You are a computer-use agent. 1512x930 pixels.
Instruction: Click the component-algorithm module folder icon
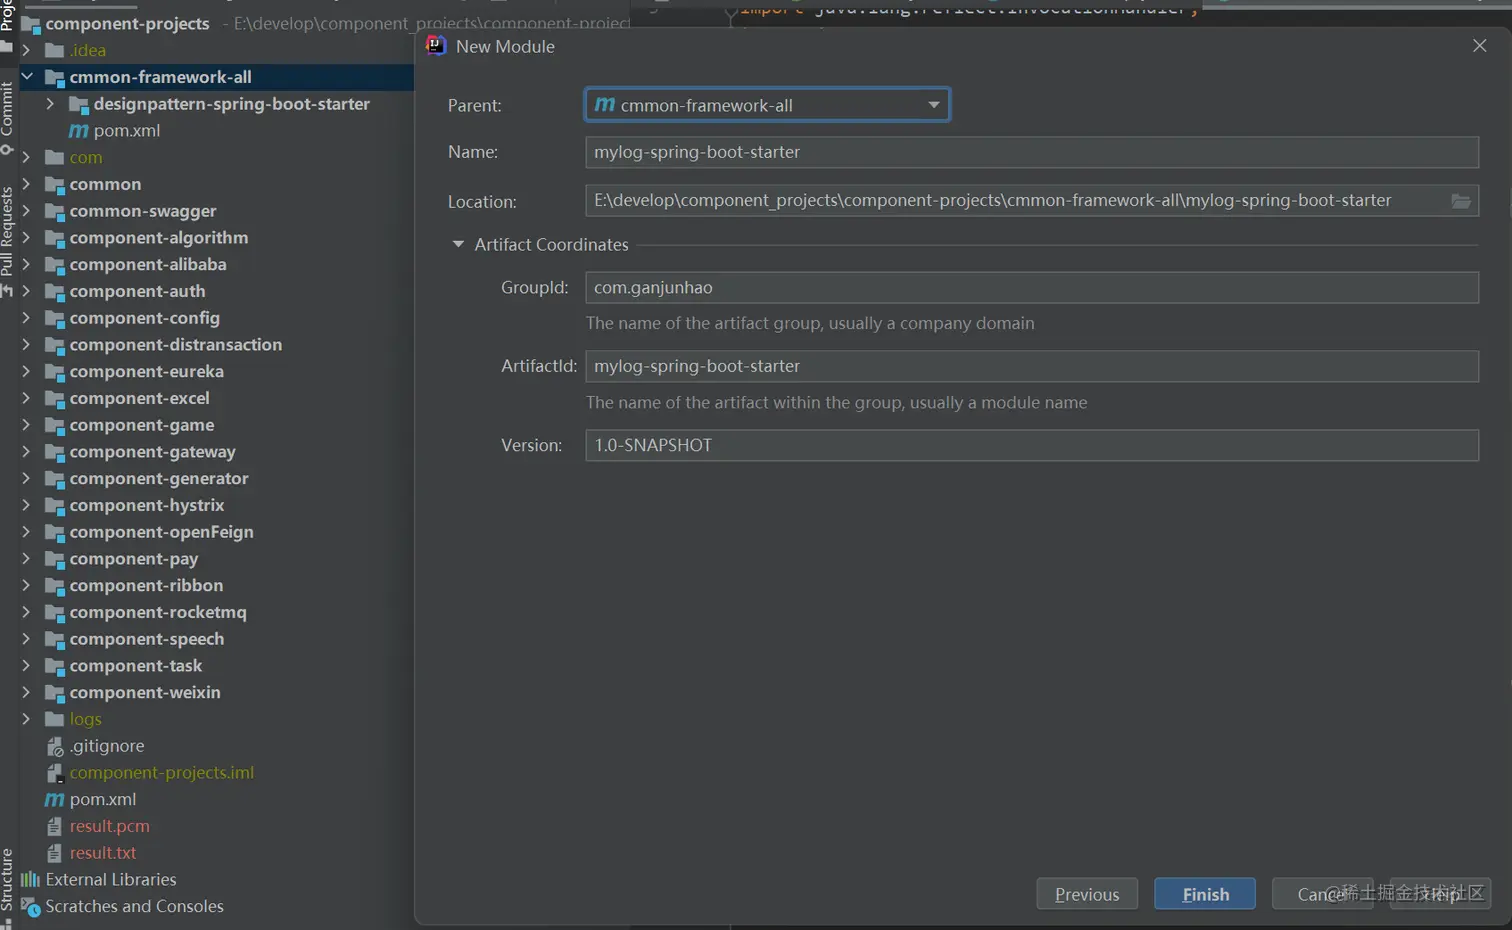click(55, 238)
